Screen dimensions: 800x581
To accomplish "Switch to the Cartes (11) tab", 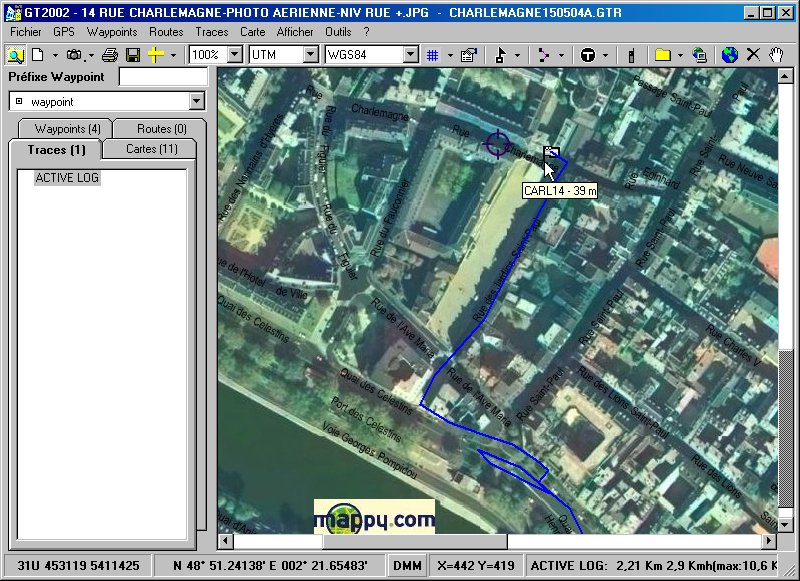I will click(x=152, y=149).
